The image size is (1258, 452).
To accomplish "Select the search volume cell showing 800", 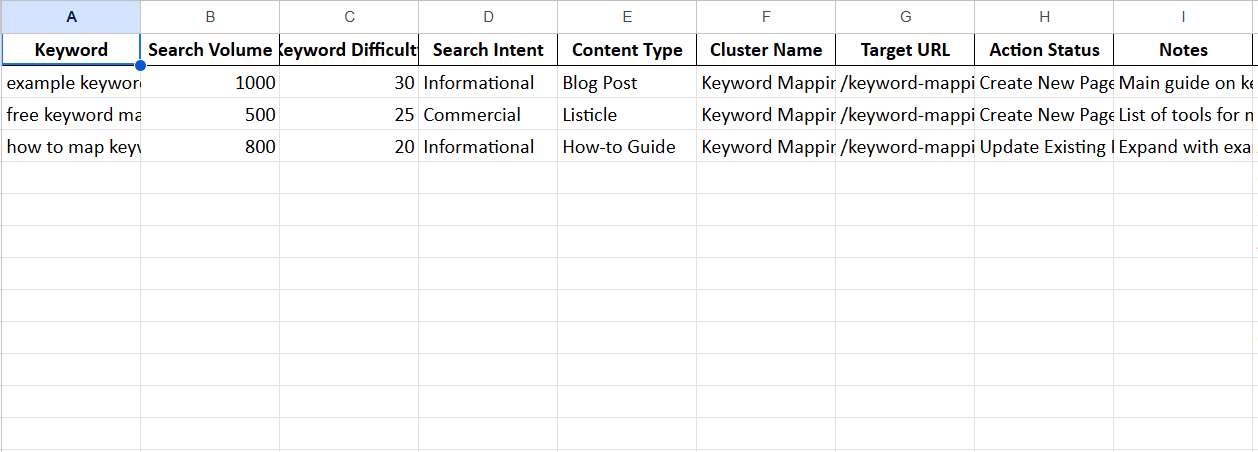I will pyautogui.click(x=210, y=147).
